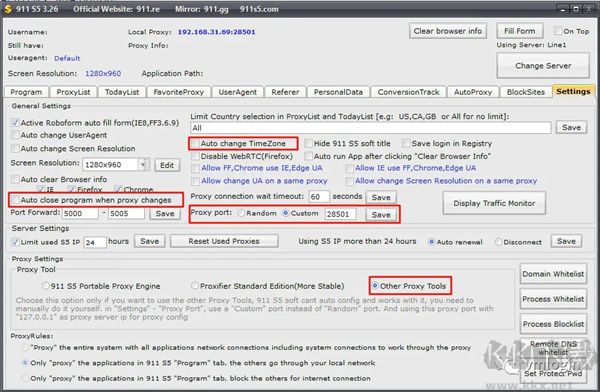Viewport: 600px width, 392px height.
Task: Enable Disable WebRTC(Firefox) checkbox
Action: pyautogui.click(x=196, y=156)
